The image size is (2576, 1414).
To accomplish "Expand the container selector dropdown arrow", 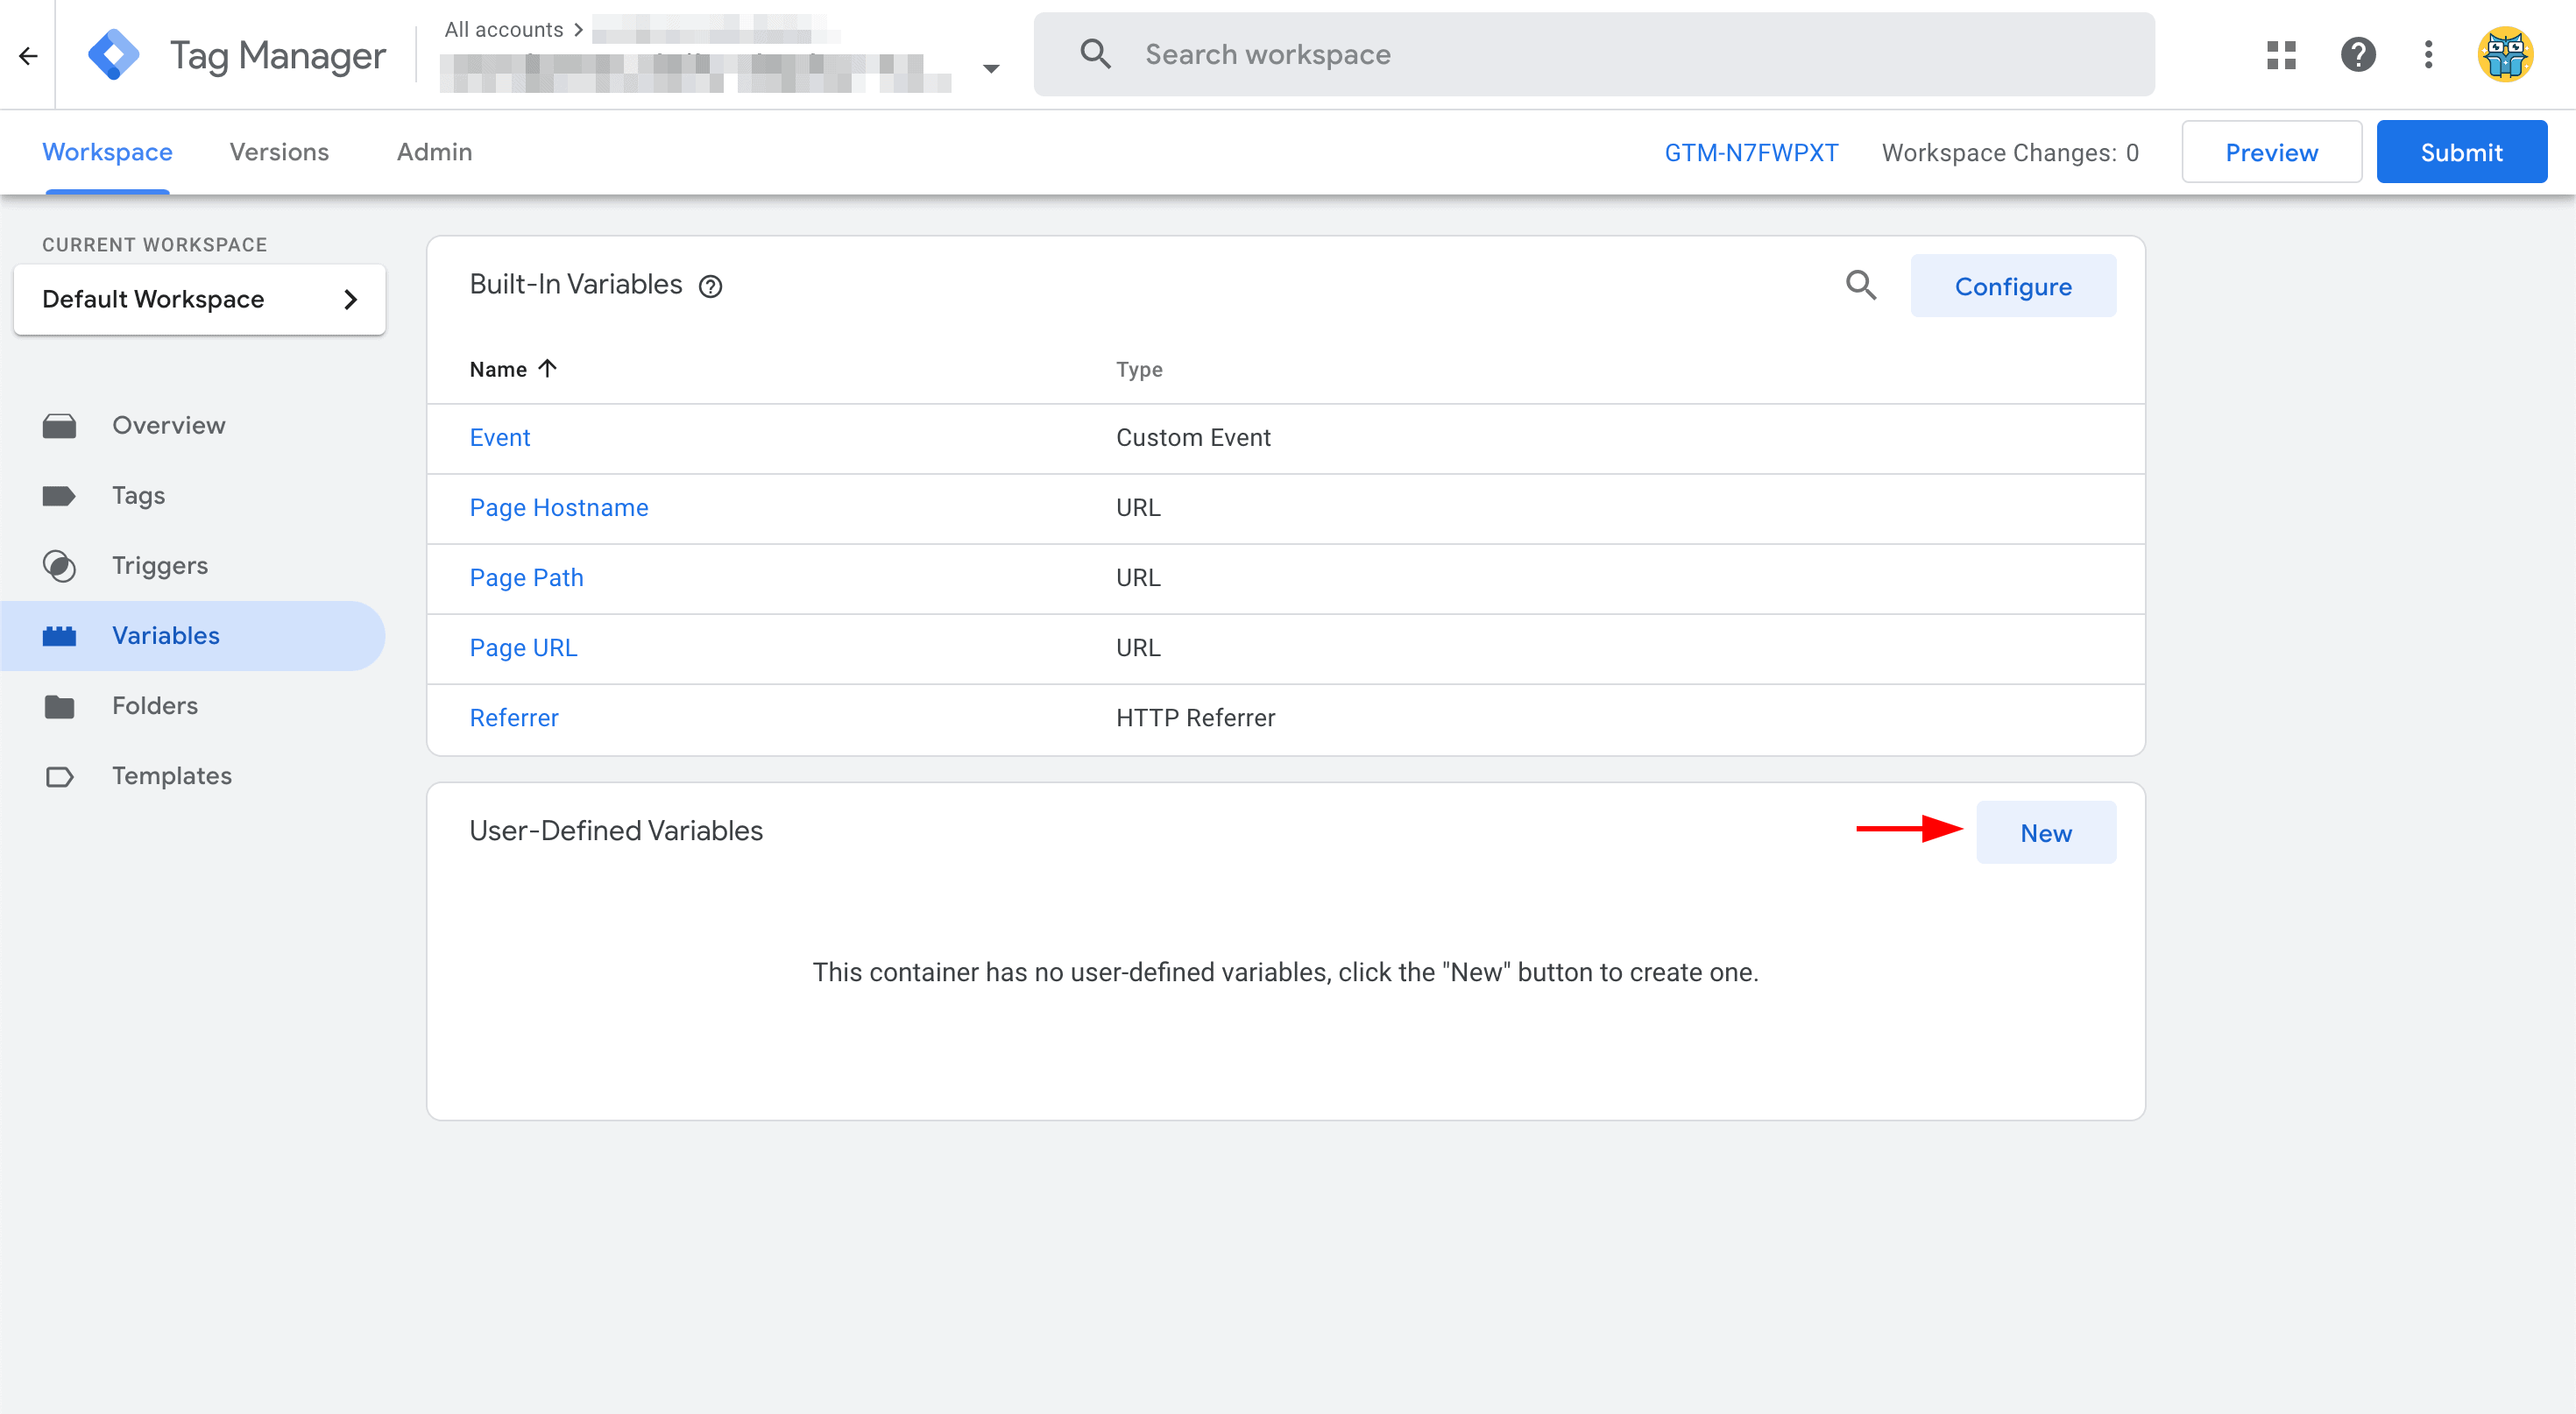I will coord(990,69).
